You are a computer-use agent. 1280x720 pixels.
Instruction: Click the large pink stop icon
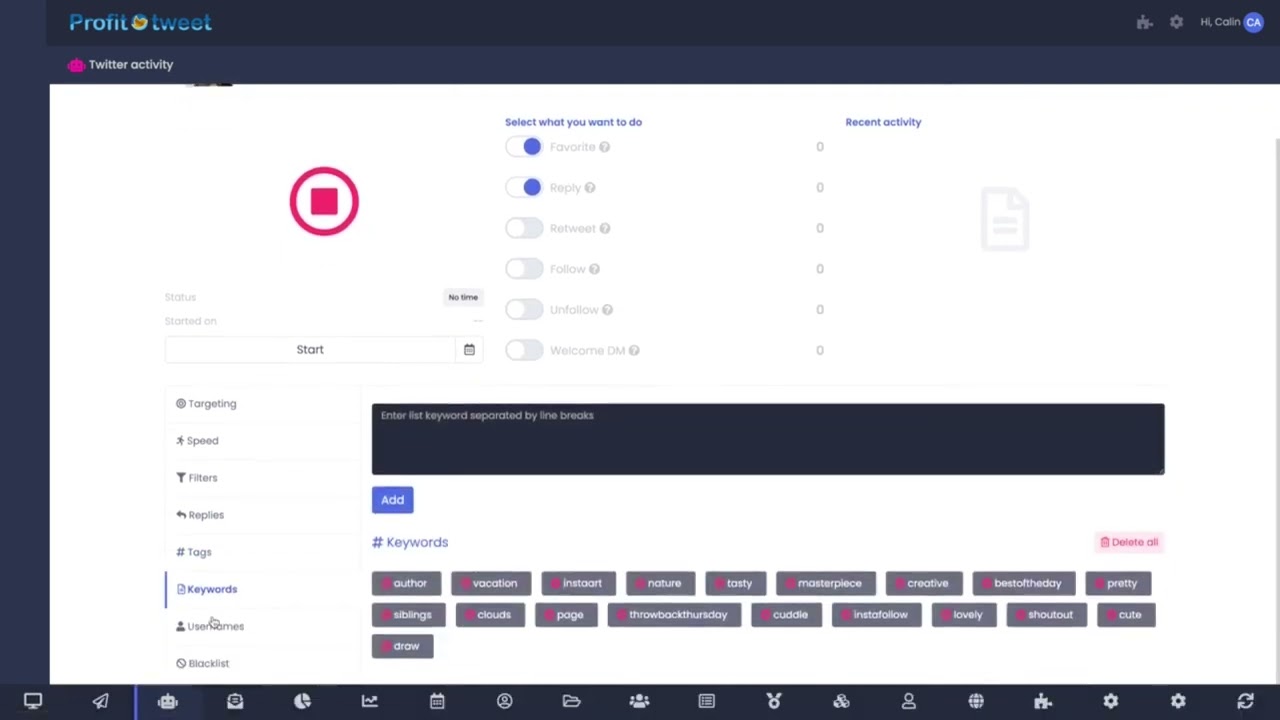pyautogui.click(x=324, y=201)
